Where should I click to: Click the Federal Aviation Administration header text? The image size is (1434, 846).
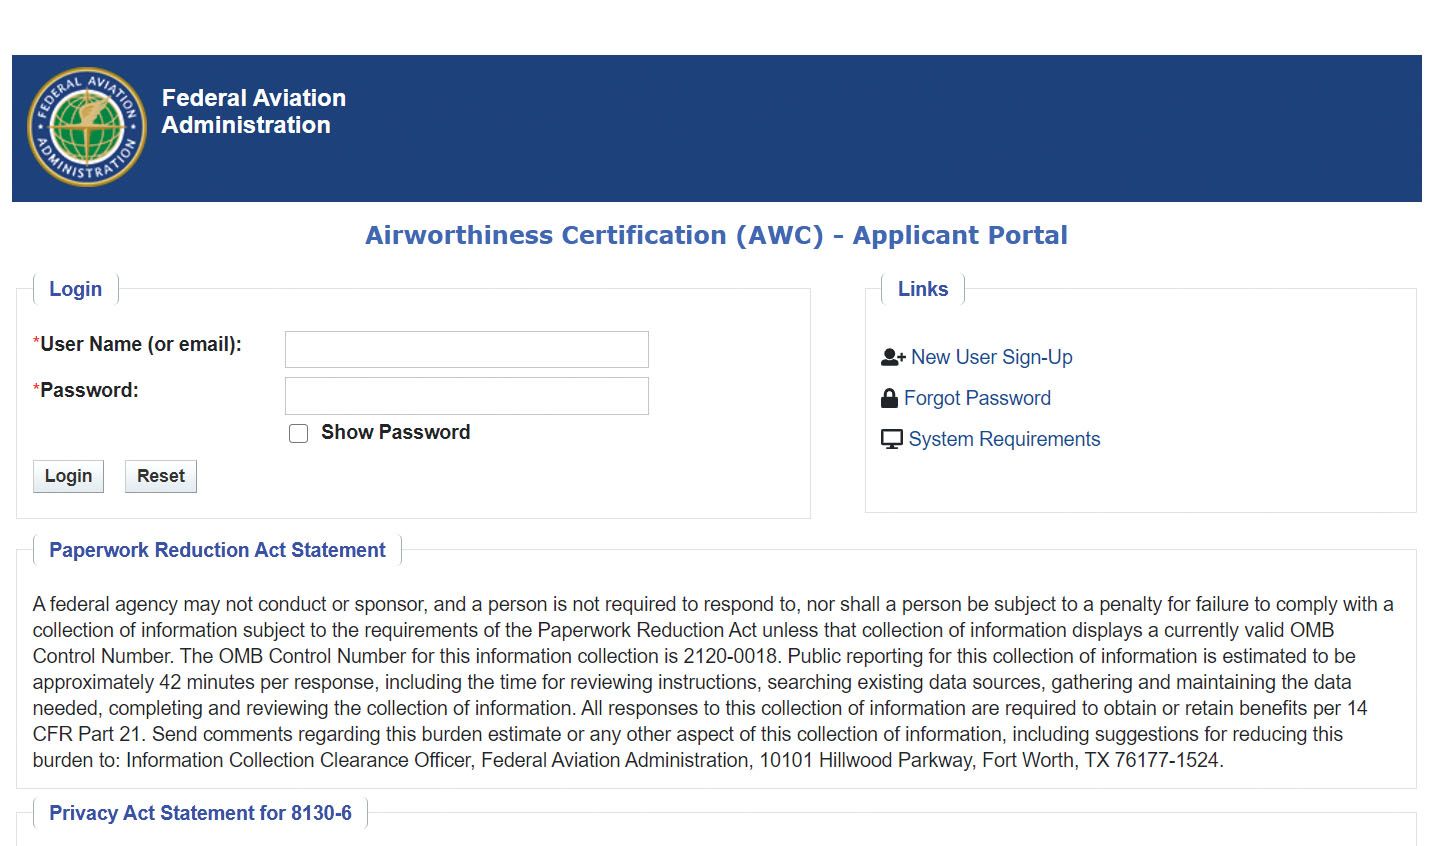coord(254,111)
